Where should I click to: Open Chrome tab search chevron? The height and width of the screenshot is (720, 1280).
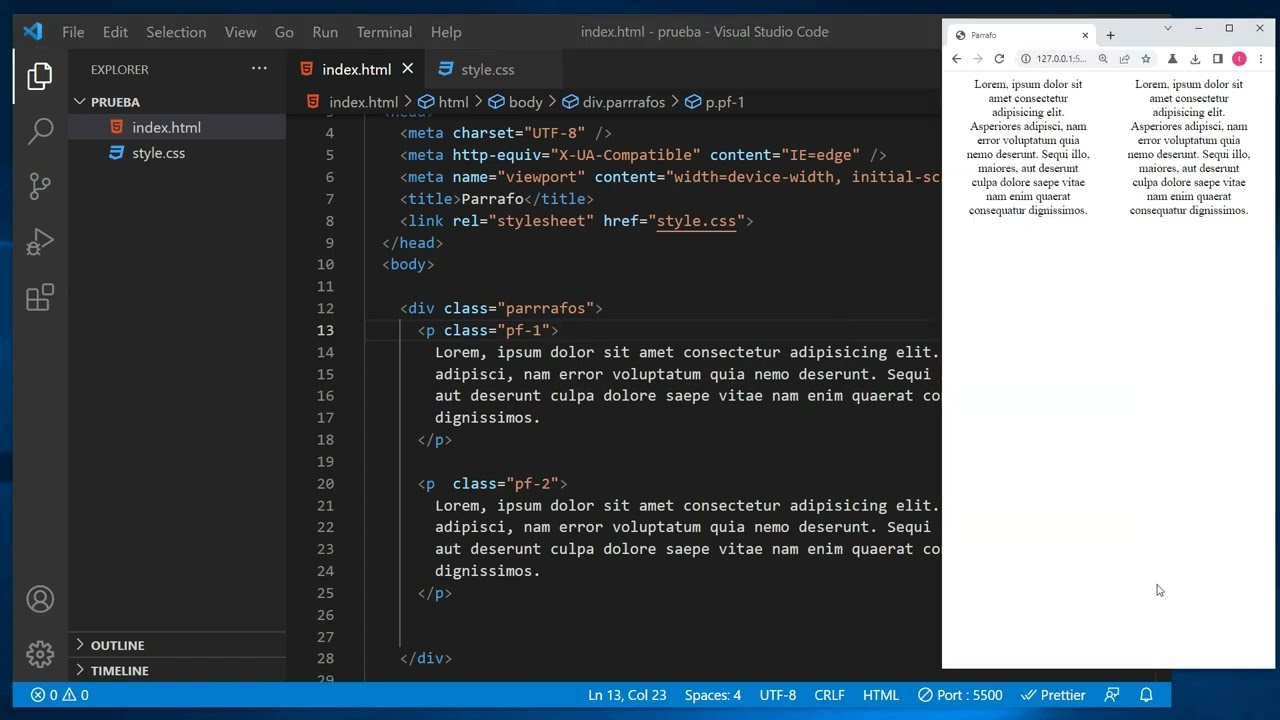coord(1167,28)
